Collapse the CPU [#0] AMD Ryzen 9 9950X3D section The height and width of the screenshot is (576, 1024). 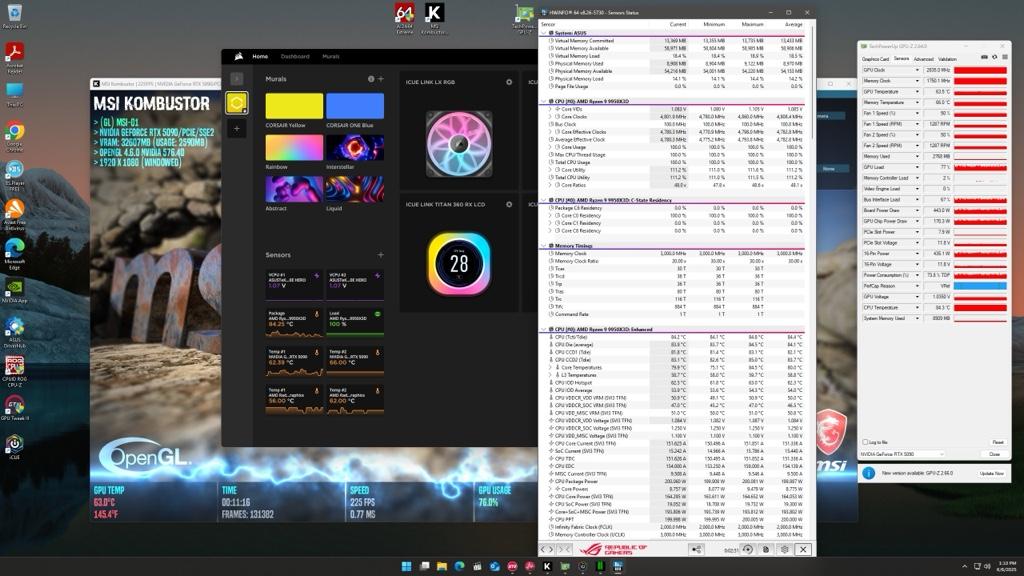(543, 101)
